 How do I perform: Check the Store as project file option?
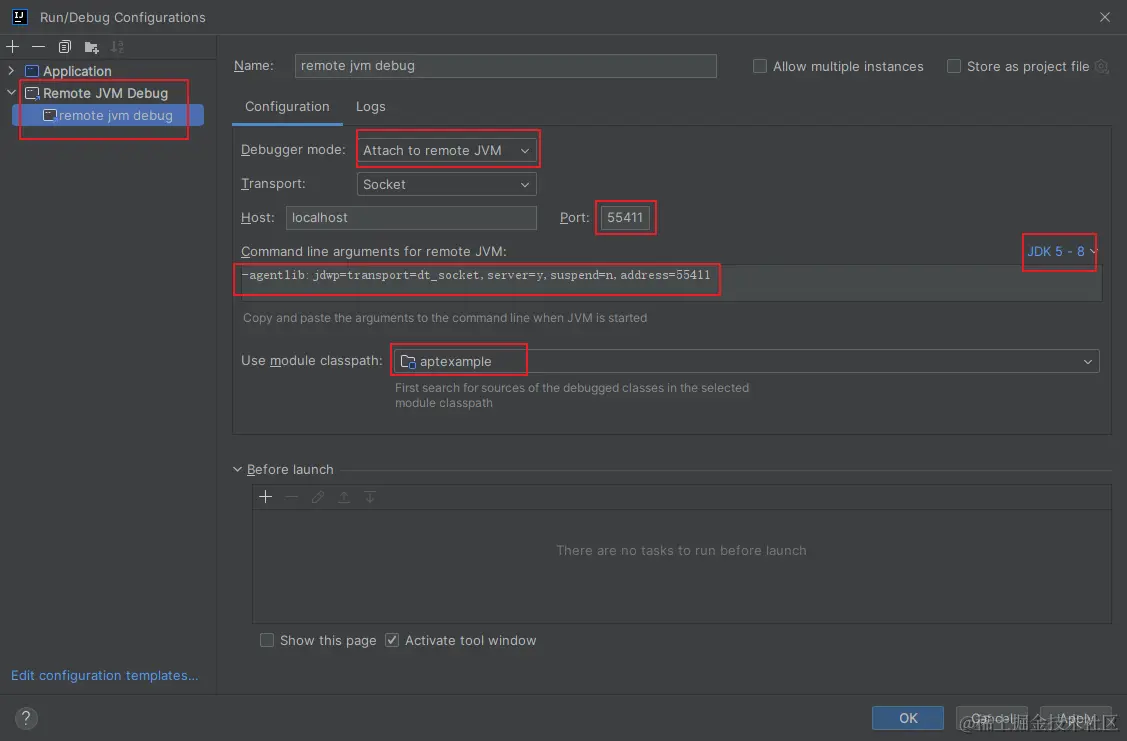tap(954, 67)
